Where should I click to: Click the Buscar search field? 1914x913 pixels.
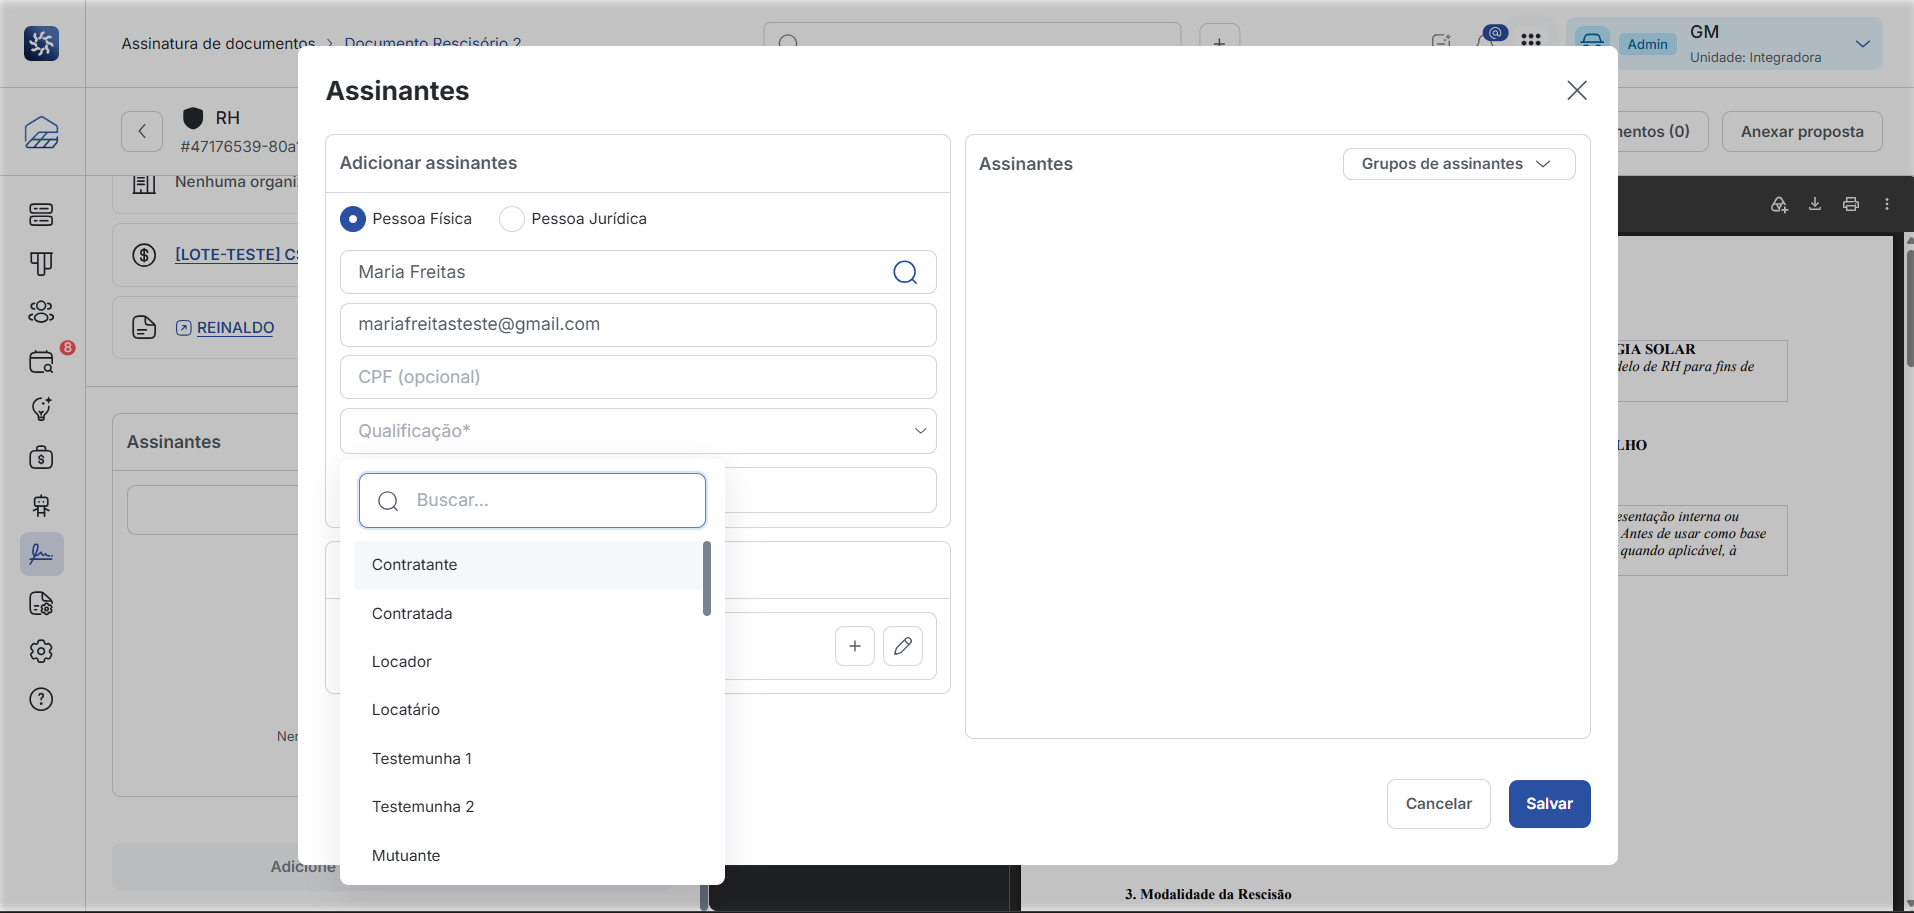(532, 500)
